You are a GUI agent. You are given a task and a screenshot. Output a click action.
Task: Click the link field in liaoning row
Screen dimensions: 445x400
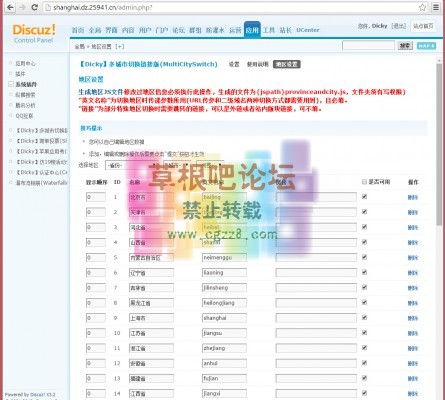[316, 273]
